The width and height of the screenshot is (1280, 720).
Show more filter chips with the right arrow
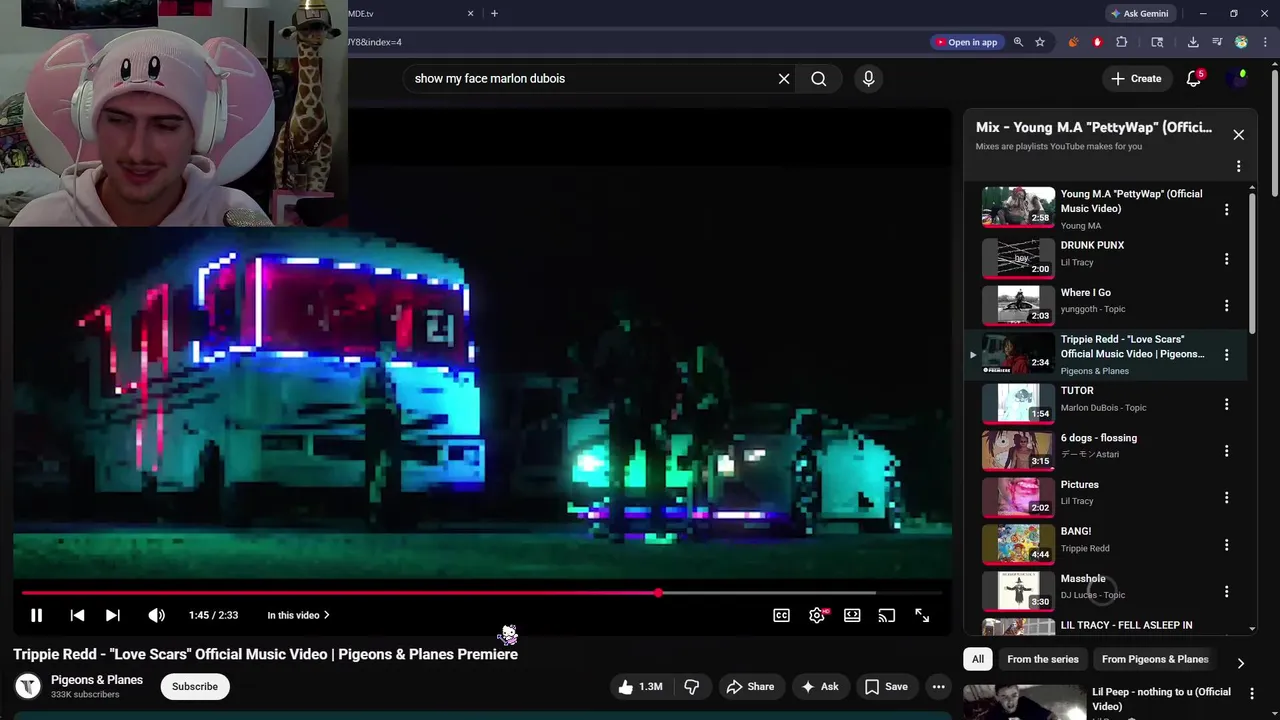pyautogui.click(x=1240, y=663)
